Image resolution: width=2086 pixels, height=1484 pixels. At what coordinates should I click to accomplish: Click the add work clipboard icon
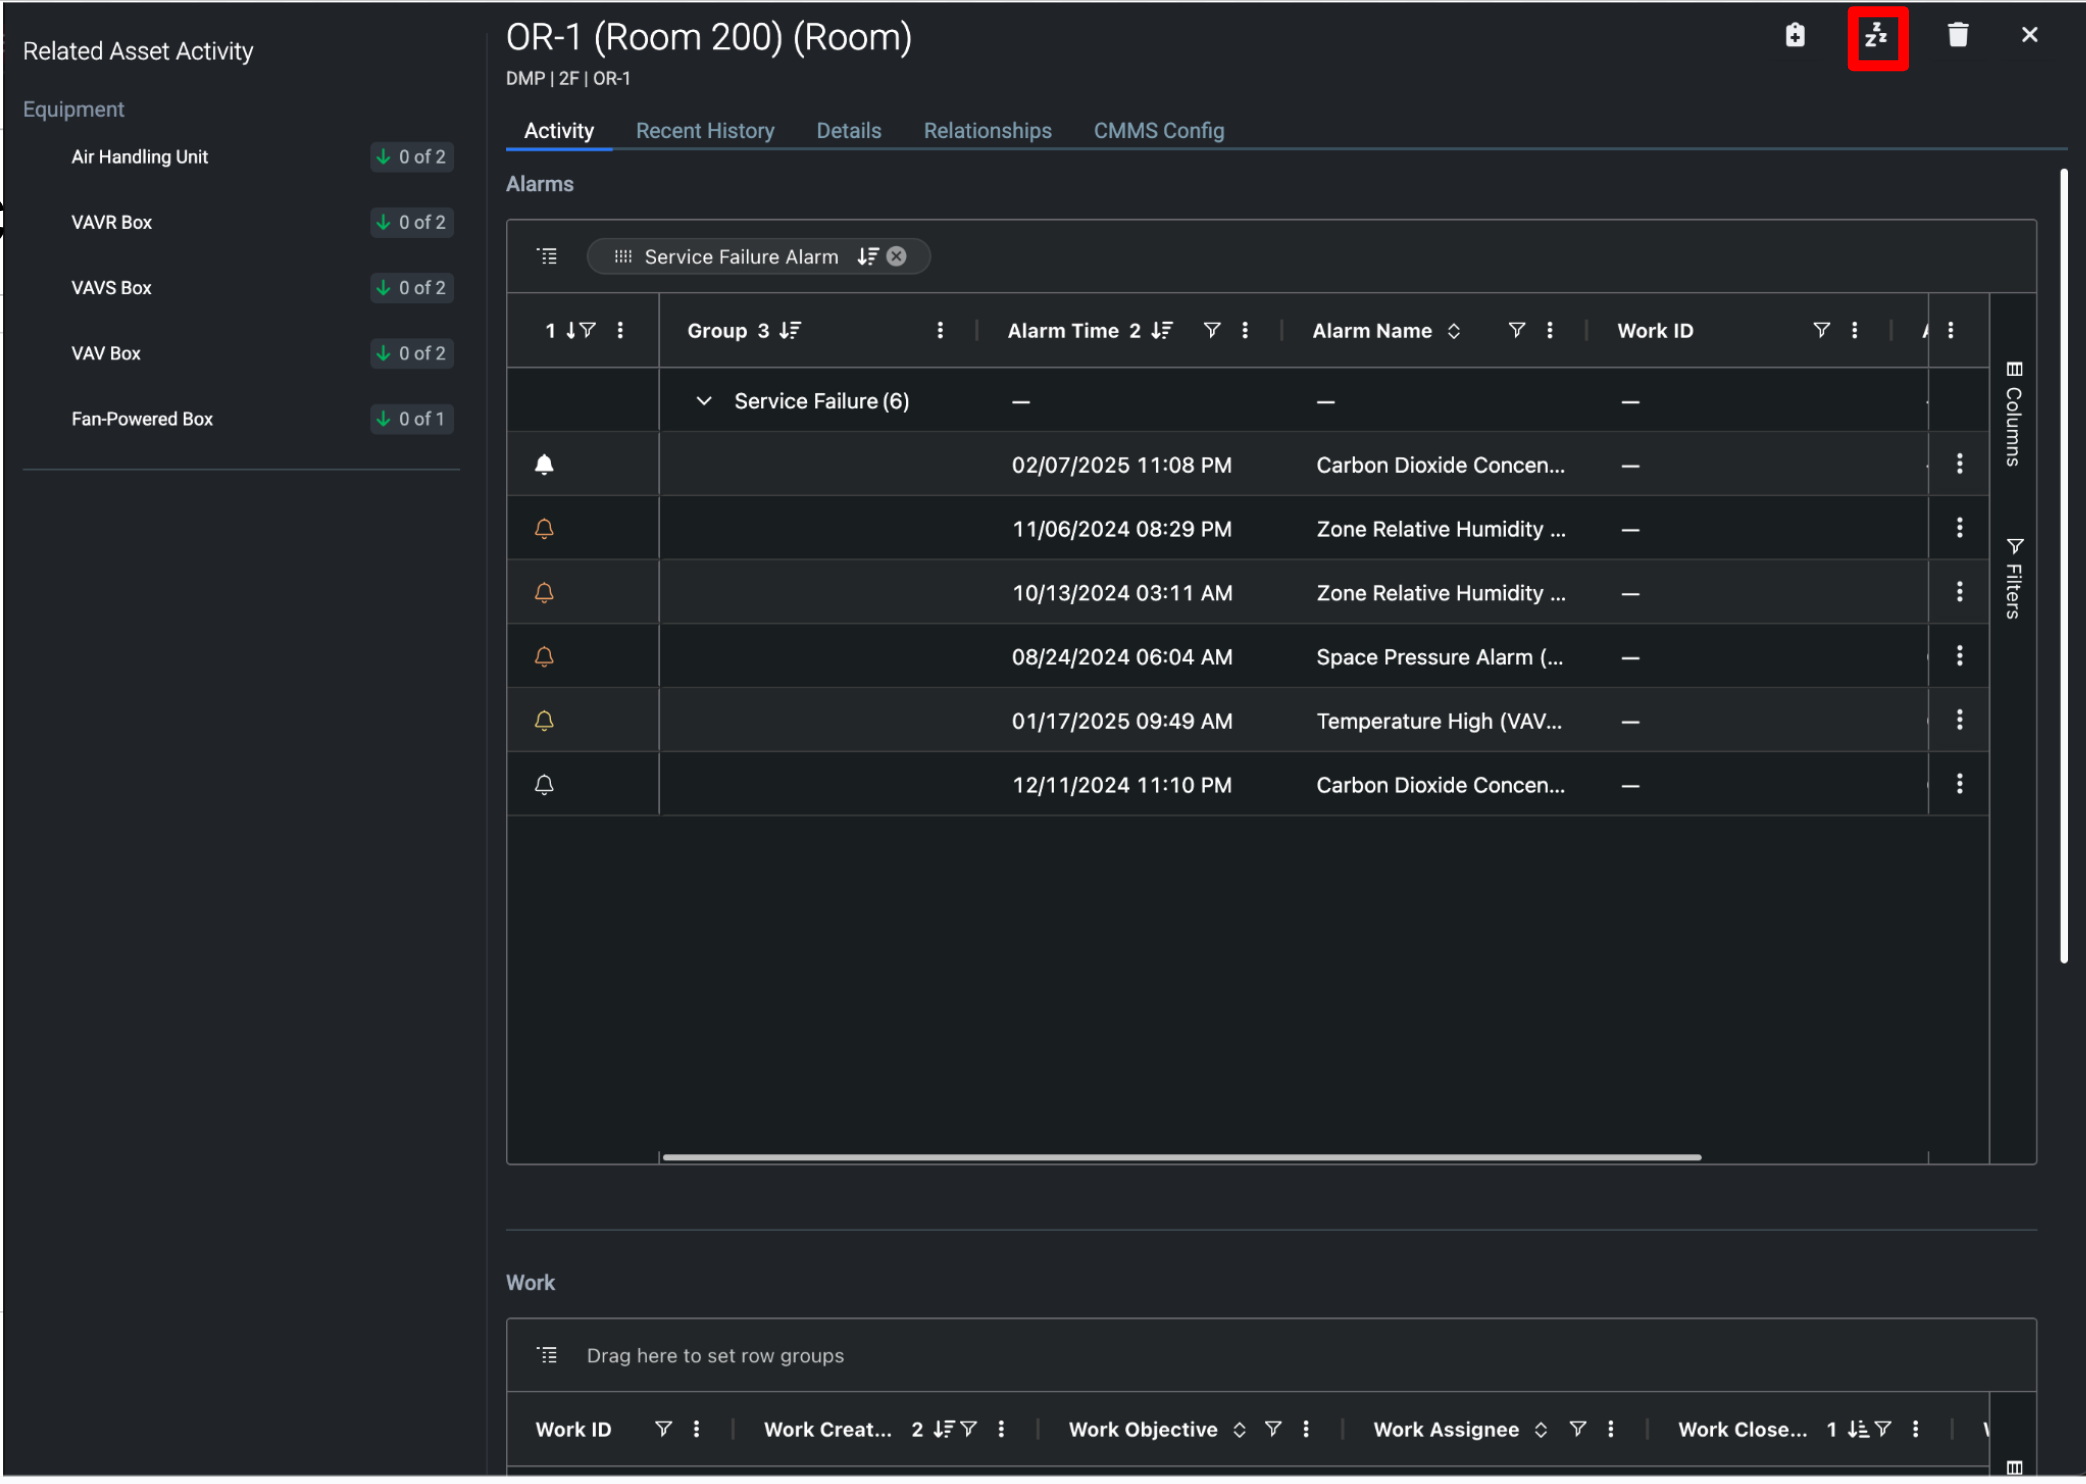1795,36
